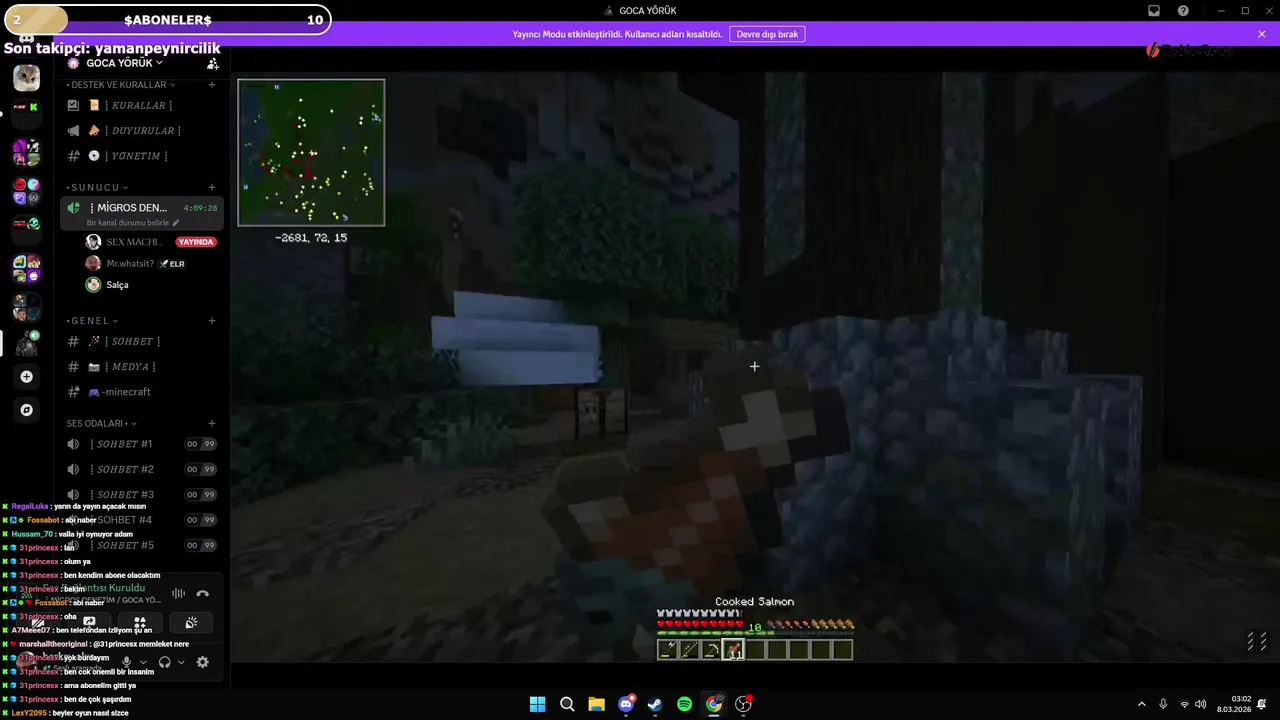
Task: Join the SOHBET #1 voice channel
Action: (x=142, y=444)
